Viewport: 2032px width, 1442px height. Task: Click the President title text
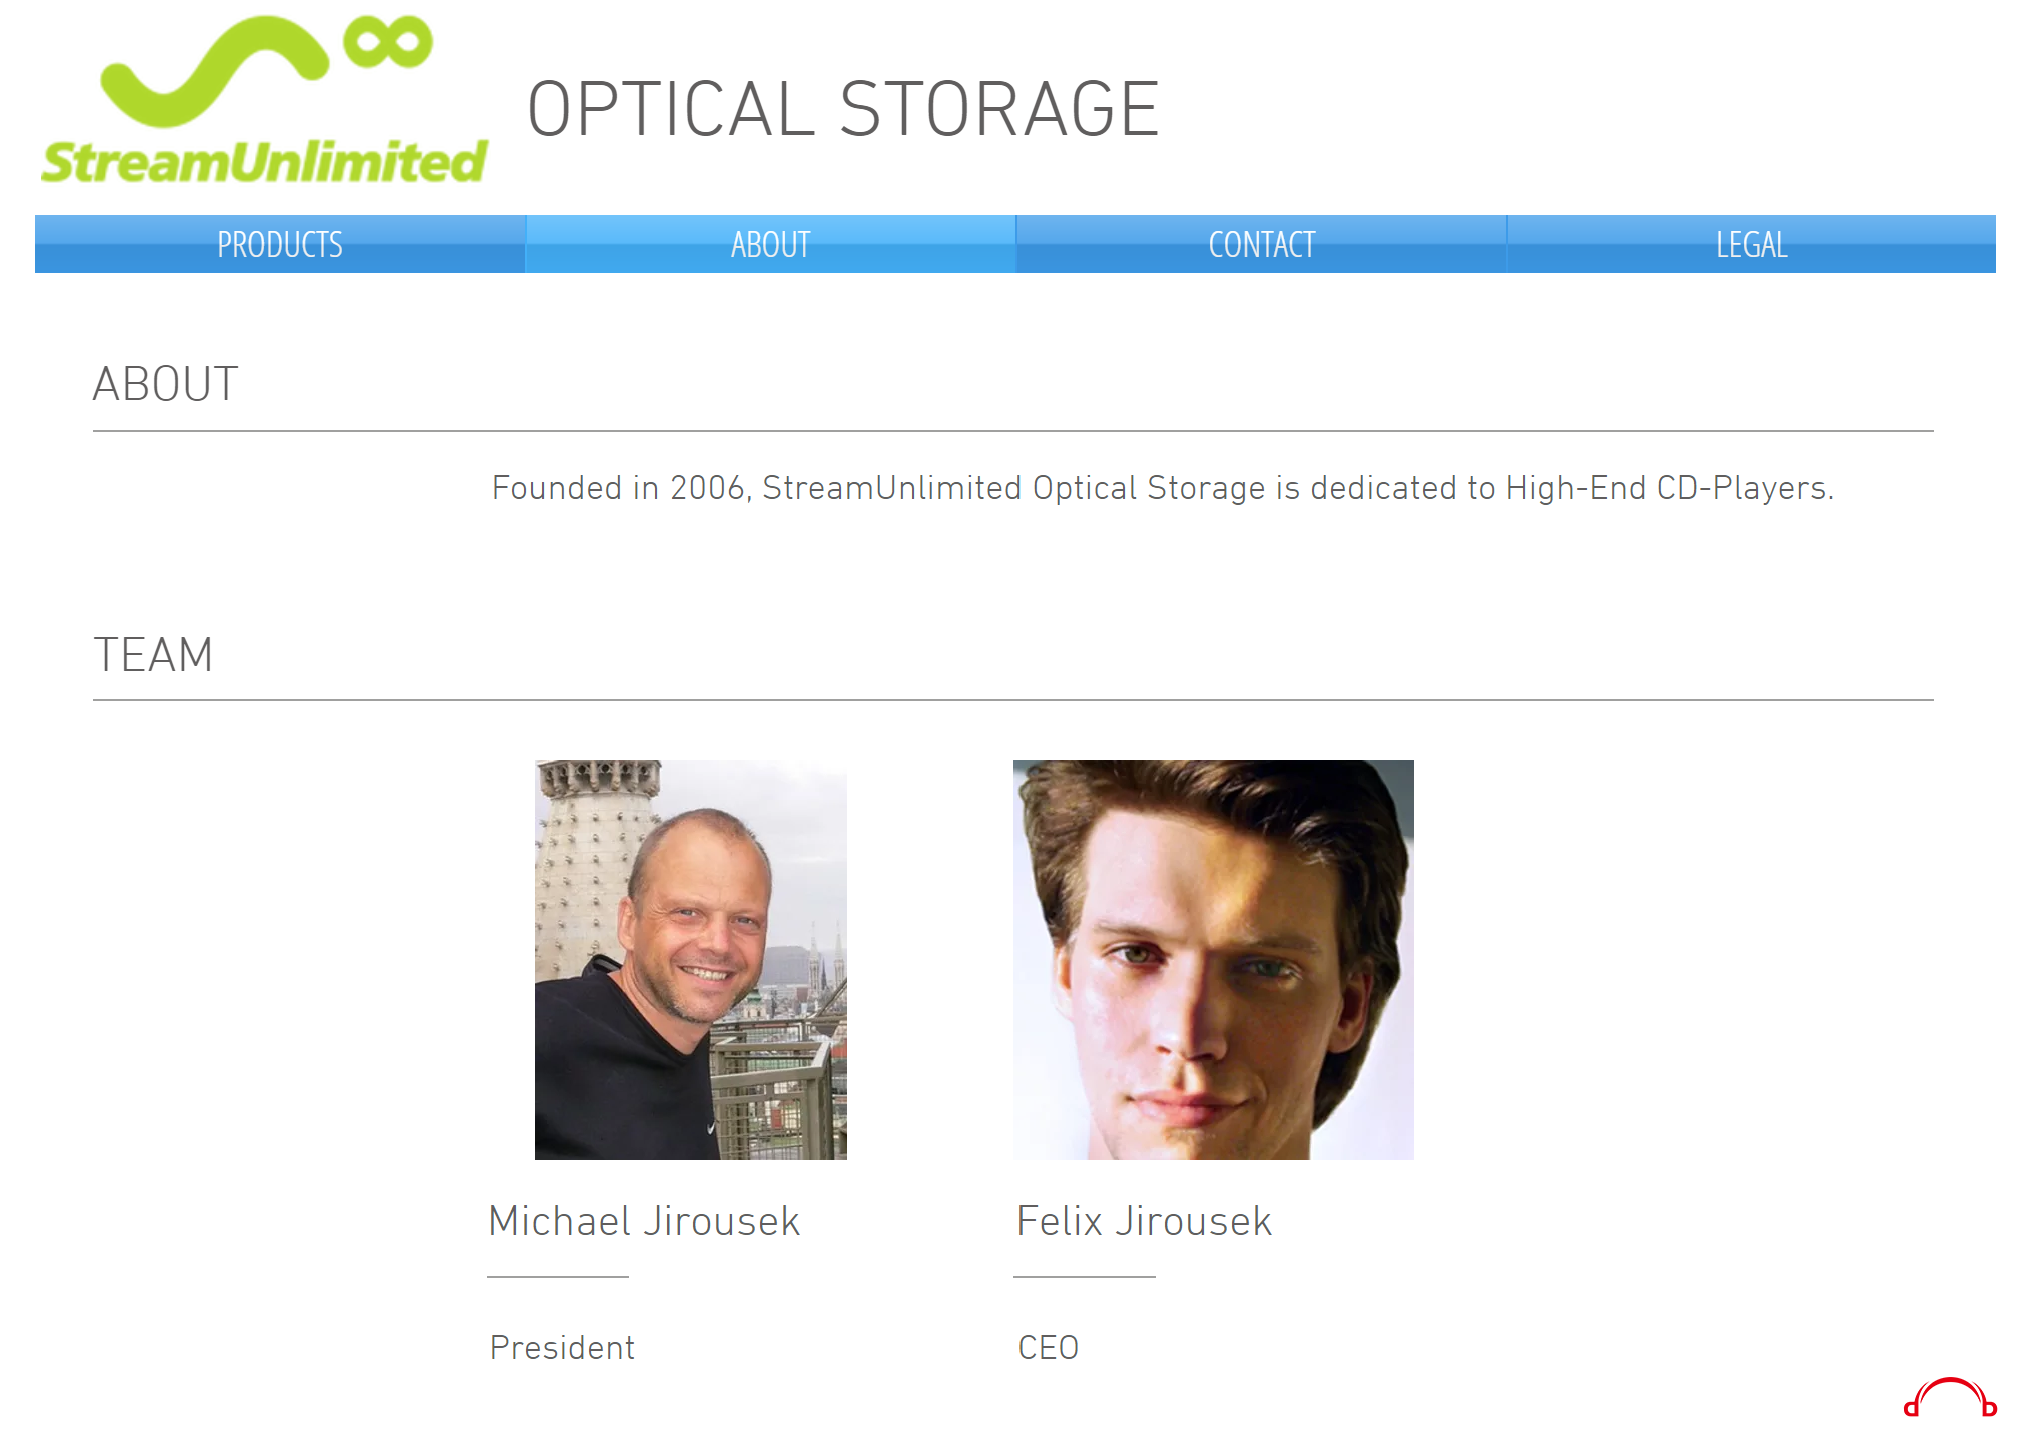tap(562, 1348)
